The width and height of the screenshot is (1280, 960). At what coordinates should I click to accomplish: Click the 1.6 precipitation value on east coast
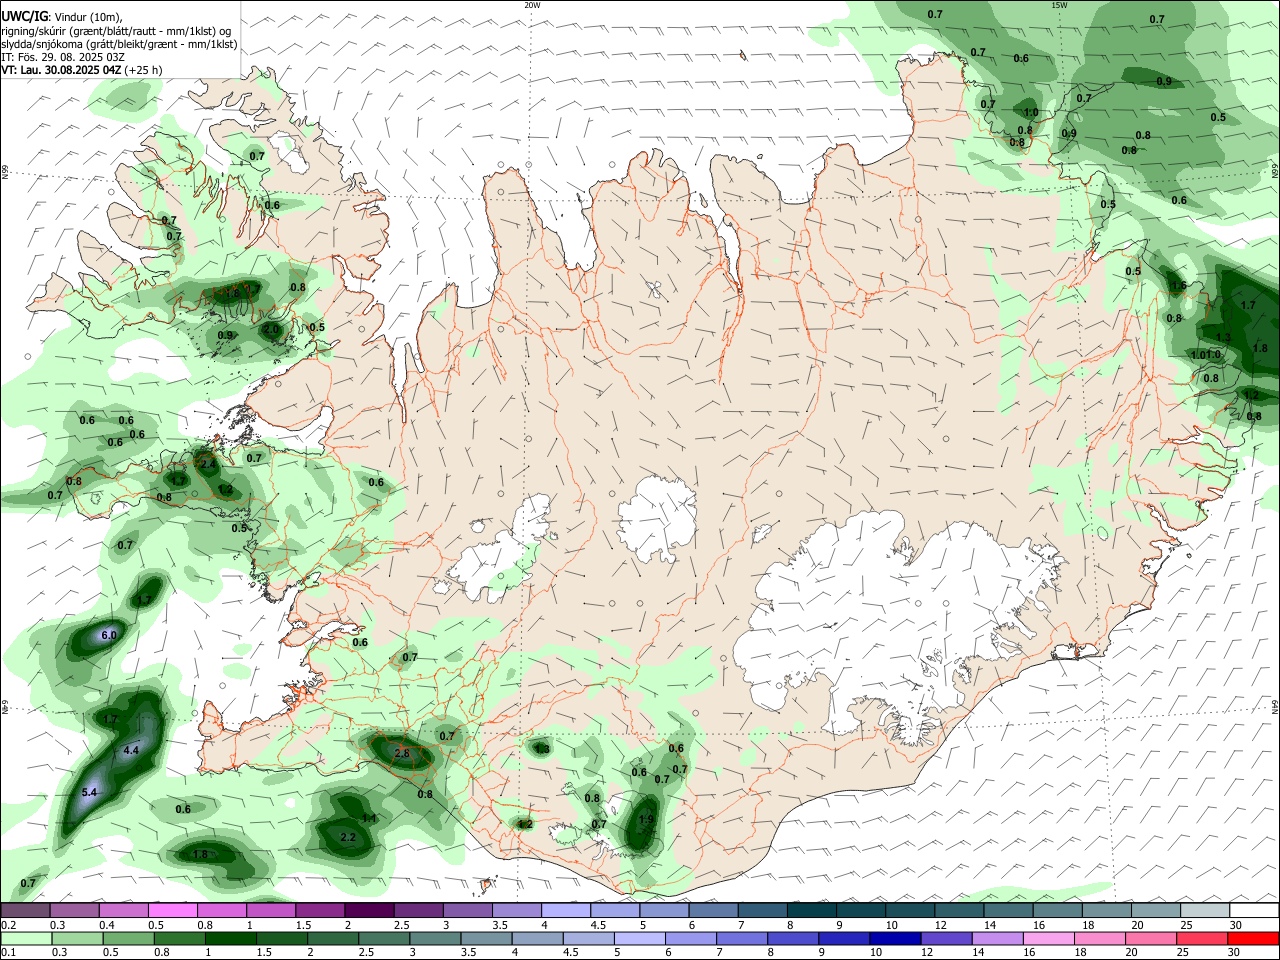[x=1178, y=286]
